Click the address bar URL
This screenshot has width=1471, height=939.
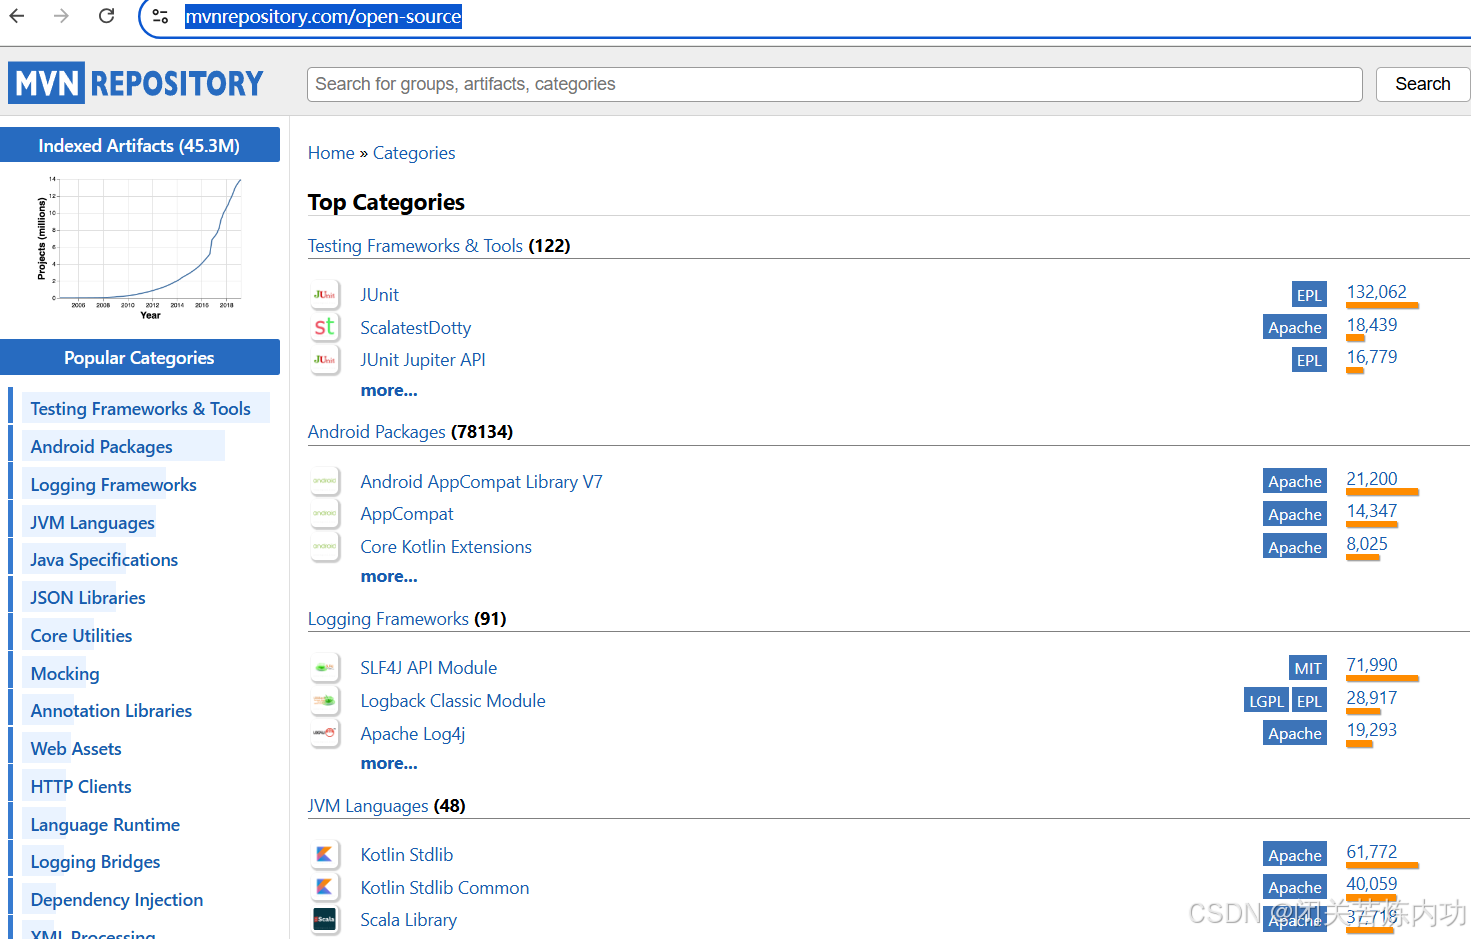coord(323,17)
